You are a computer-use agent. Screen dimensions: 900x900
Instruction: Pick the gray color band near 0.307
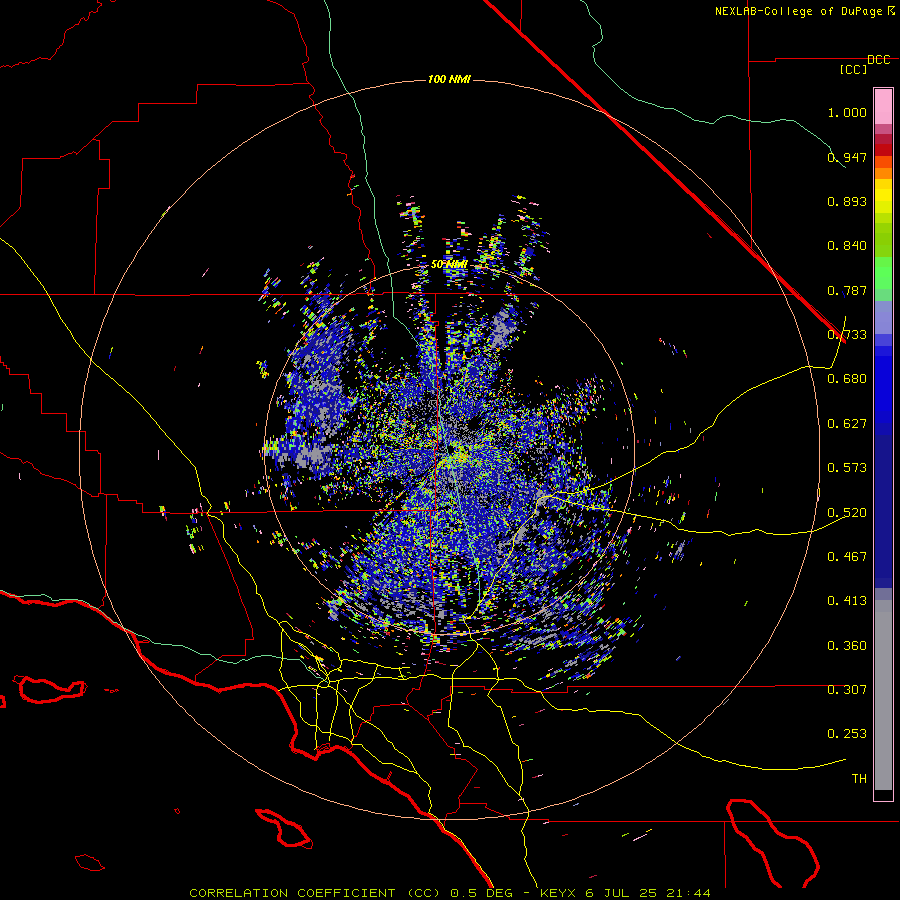coord(883,695)
